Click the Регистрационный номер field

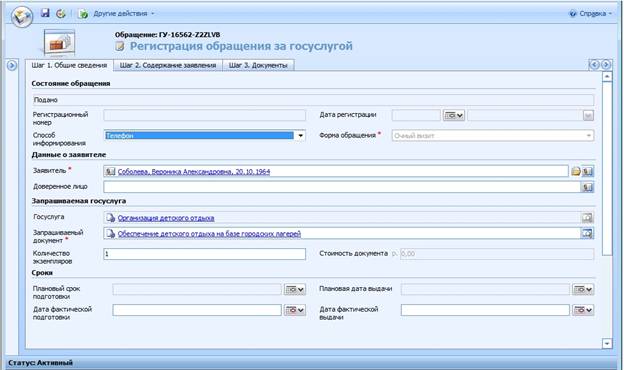click(x=205, y=115)
